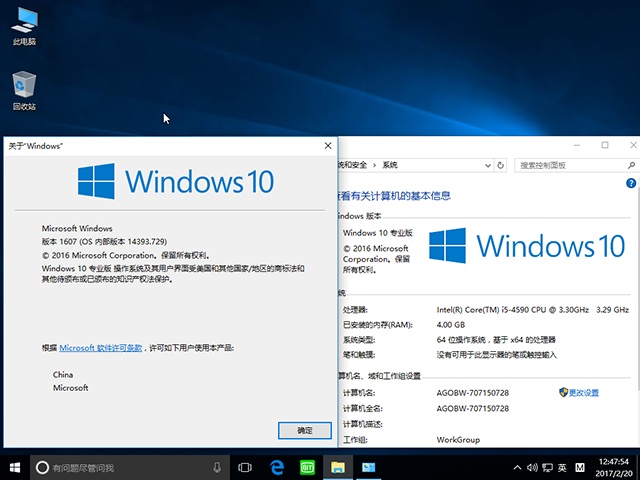This screenshot has width=640, height=480.
Task: Switch the 英 input language indicator
Action: point(563,467)
